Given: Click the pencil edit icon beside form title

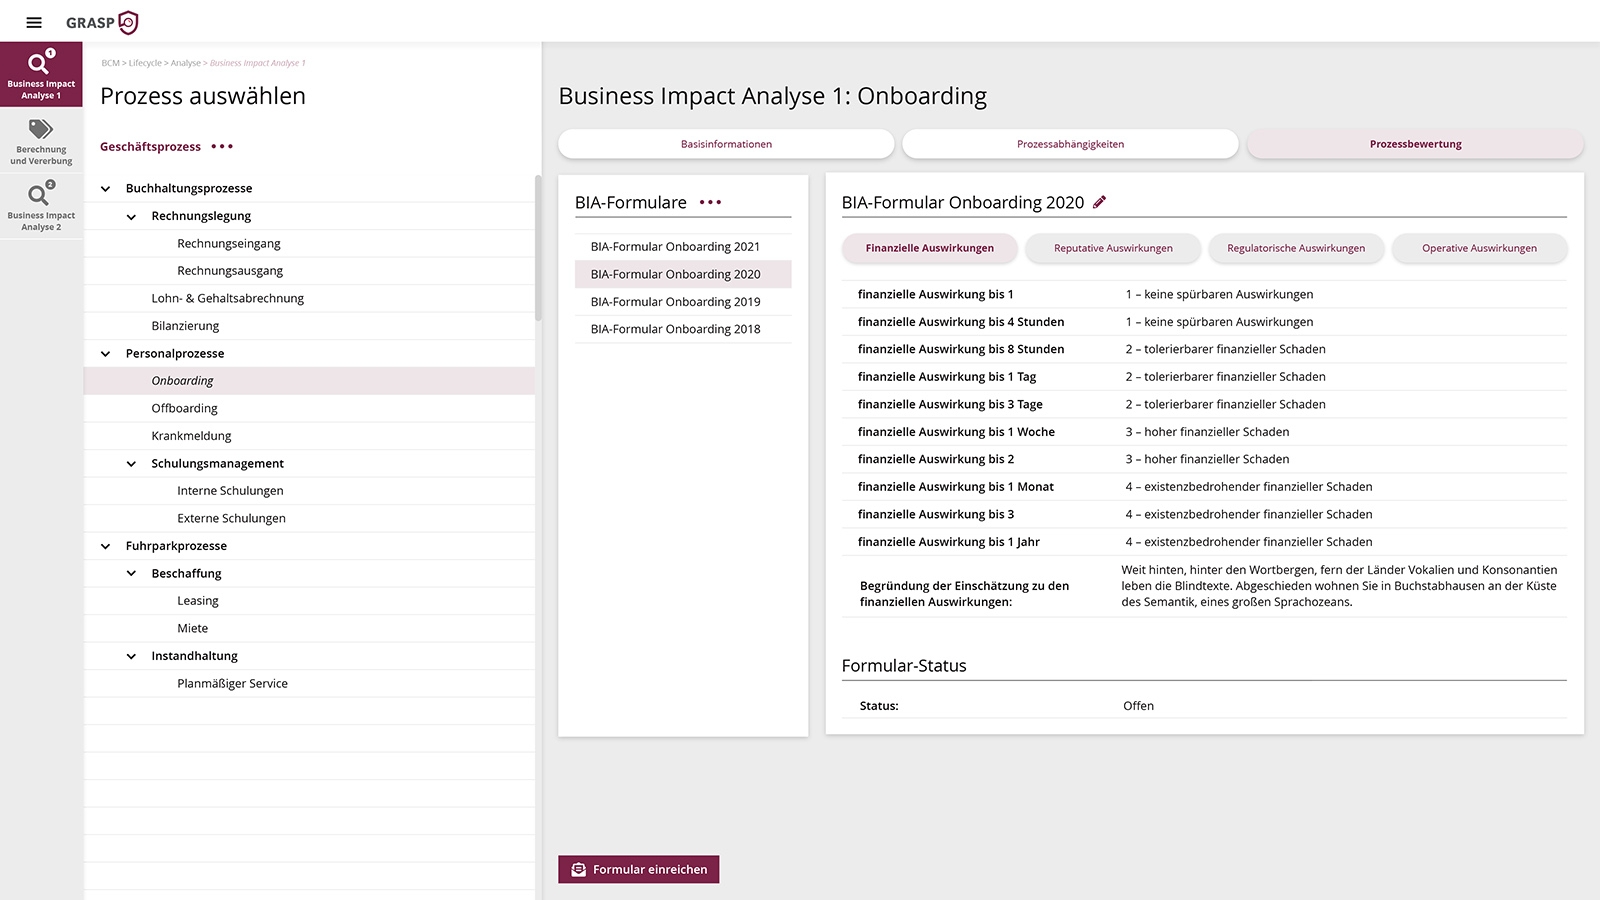Looking at the screenshot, I should [1100, 202].
